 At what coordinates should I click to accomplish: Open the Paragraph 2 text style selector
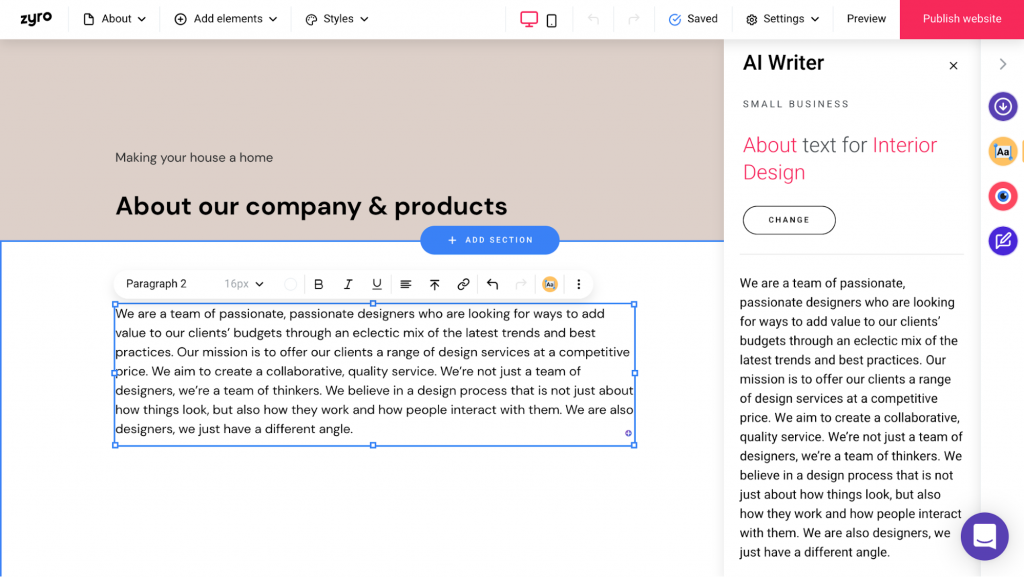tap(156, 284)
